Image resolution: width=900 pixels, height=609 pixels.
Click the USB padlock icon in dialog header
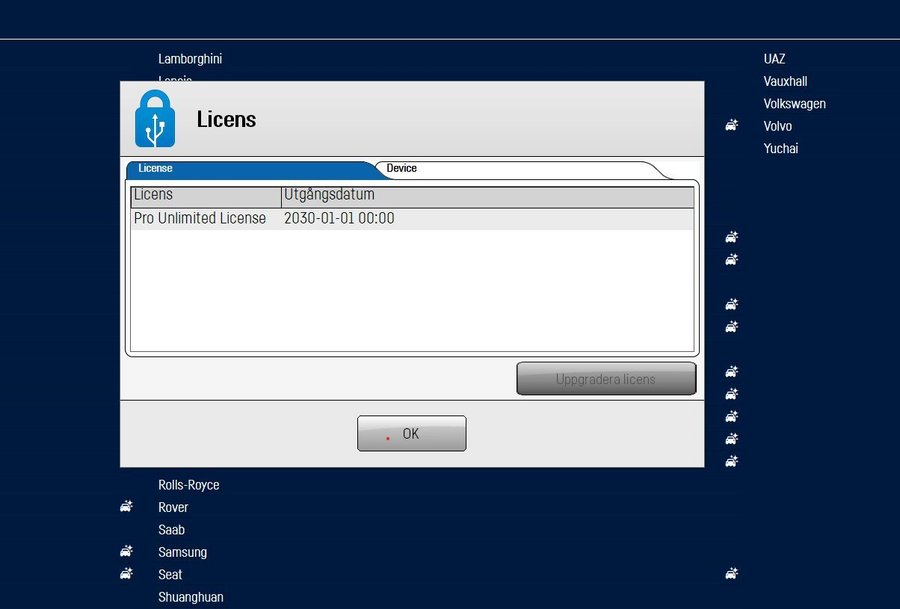tap(155, 119)
